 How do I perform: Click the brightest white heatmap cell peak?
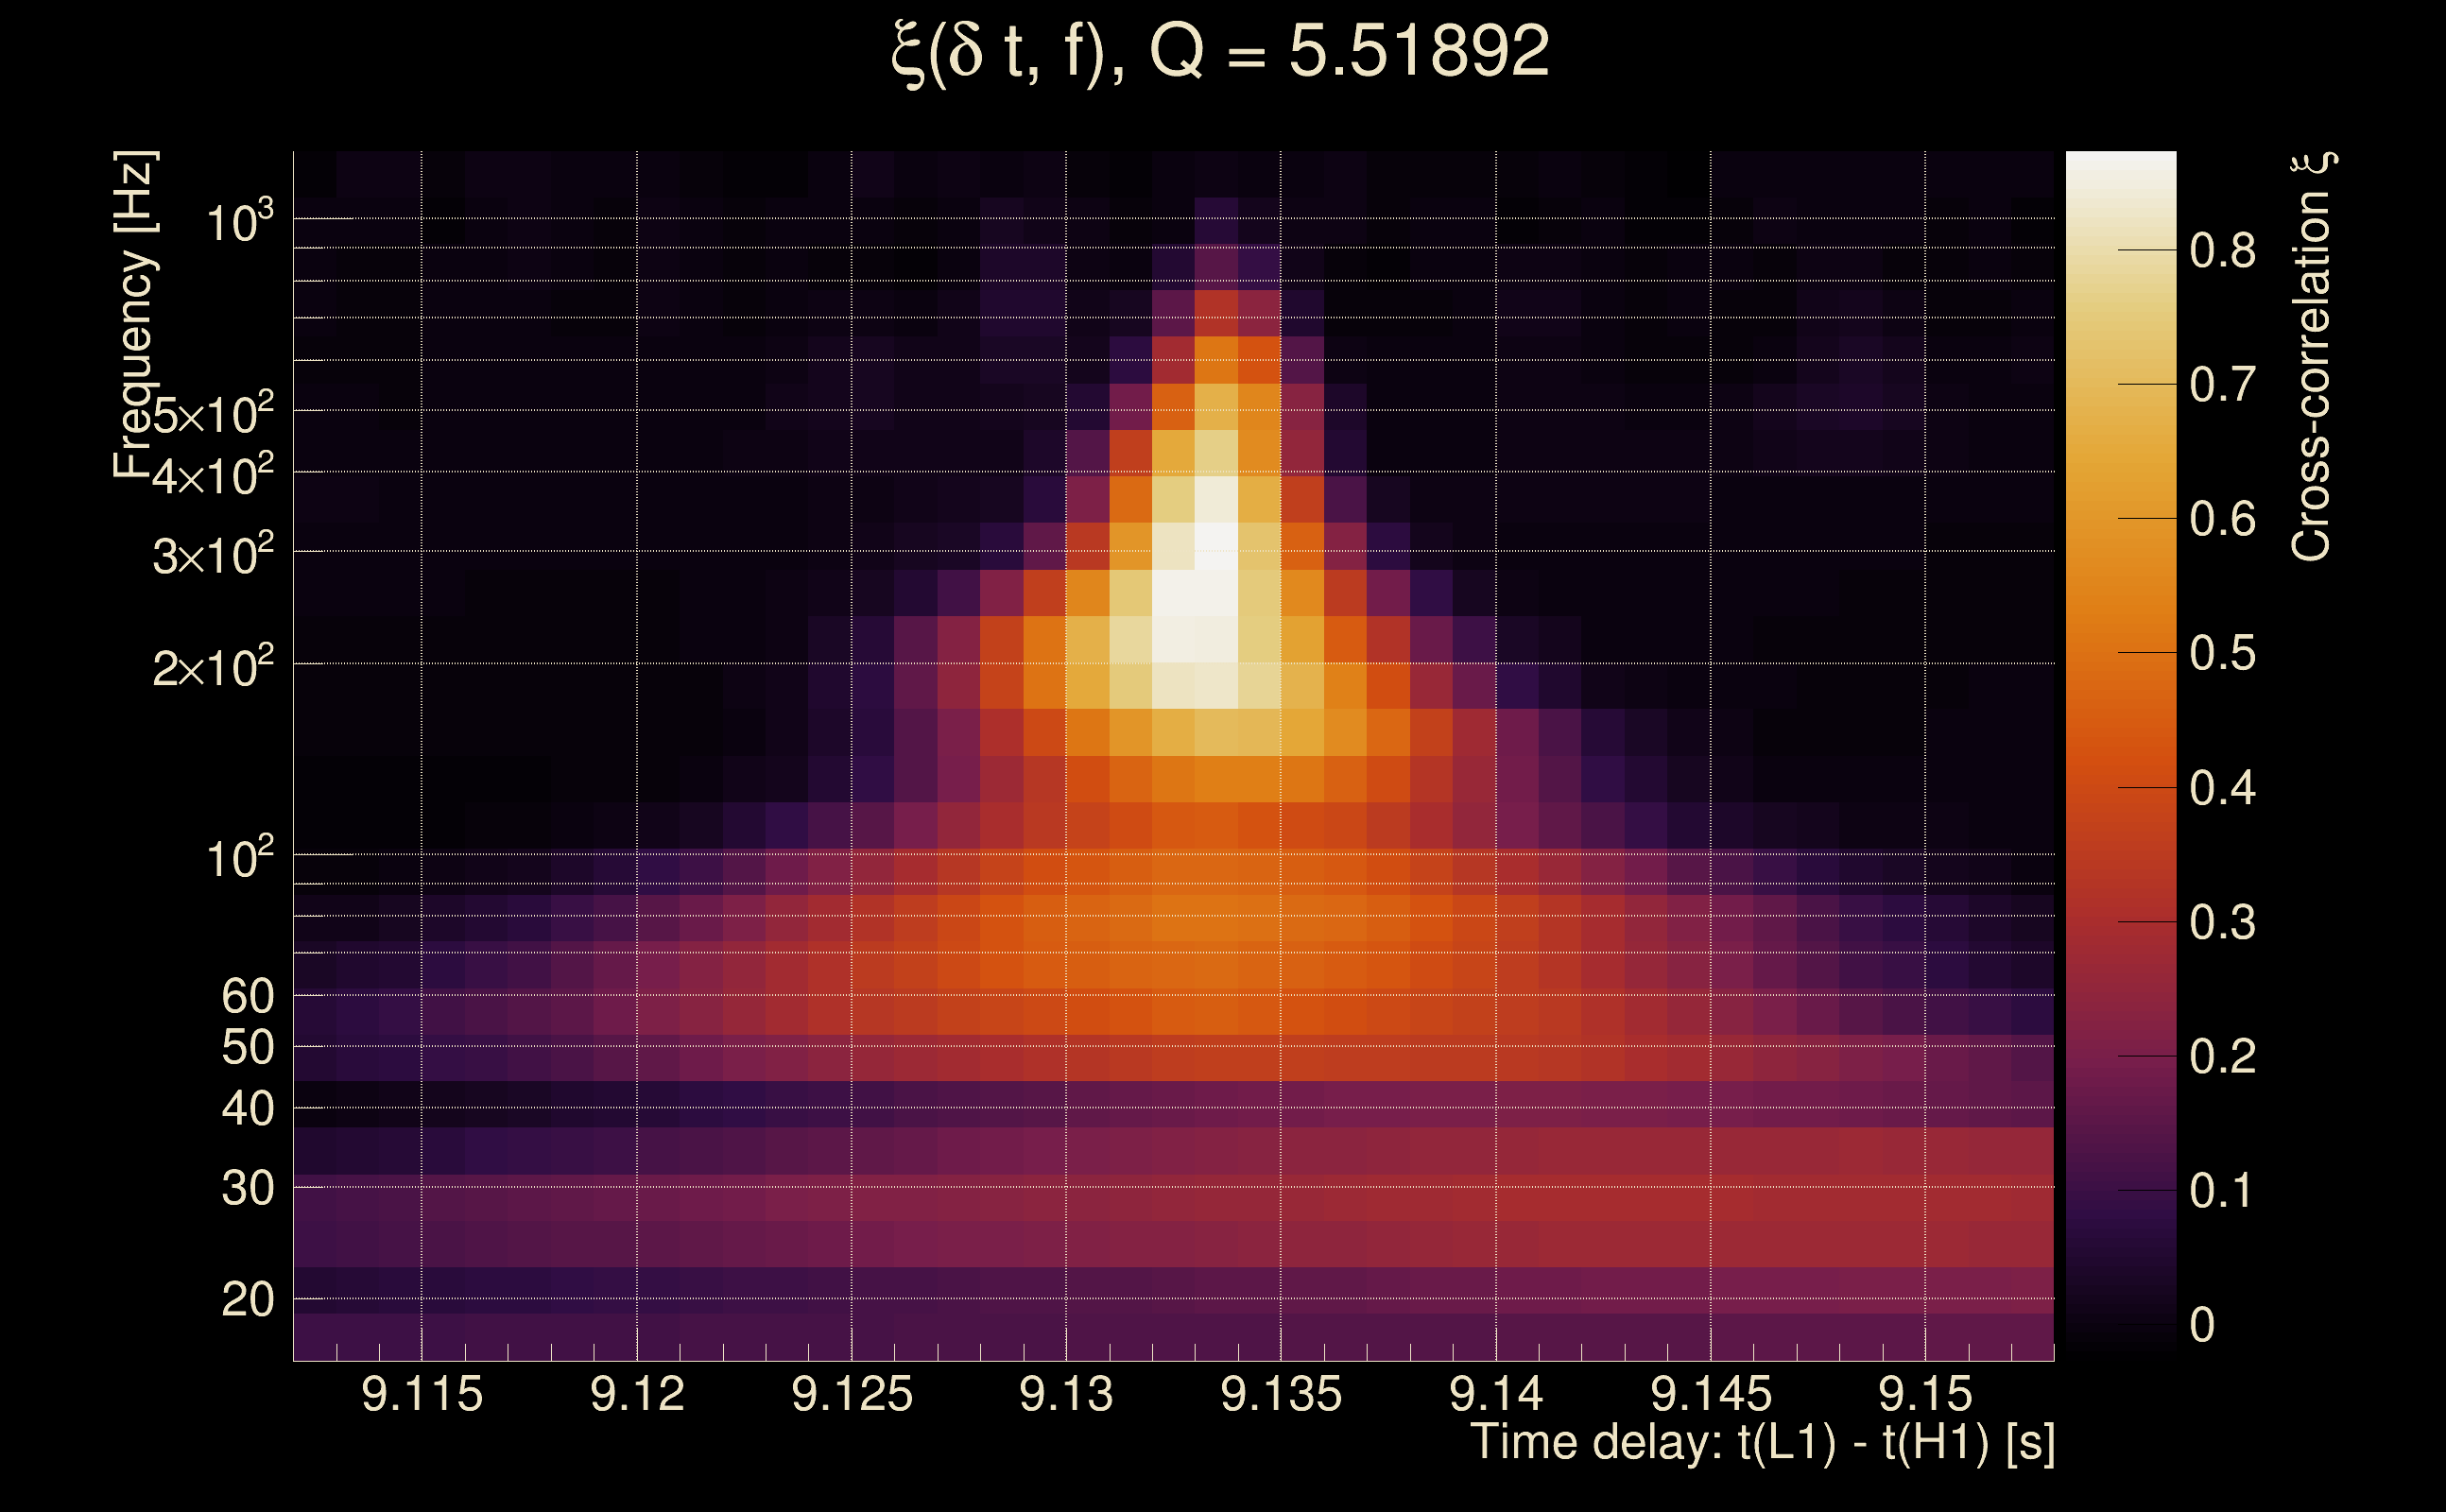pos(1217,546)
